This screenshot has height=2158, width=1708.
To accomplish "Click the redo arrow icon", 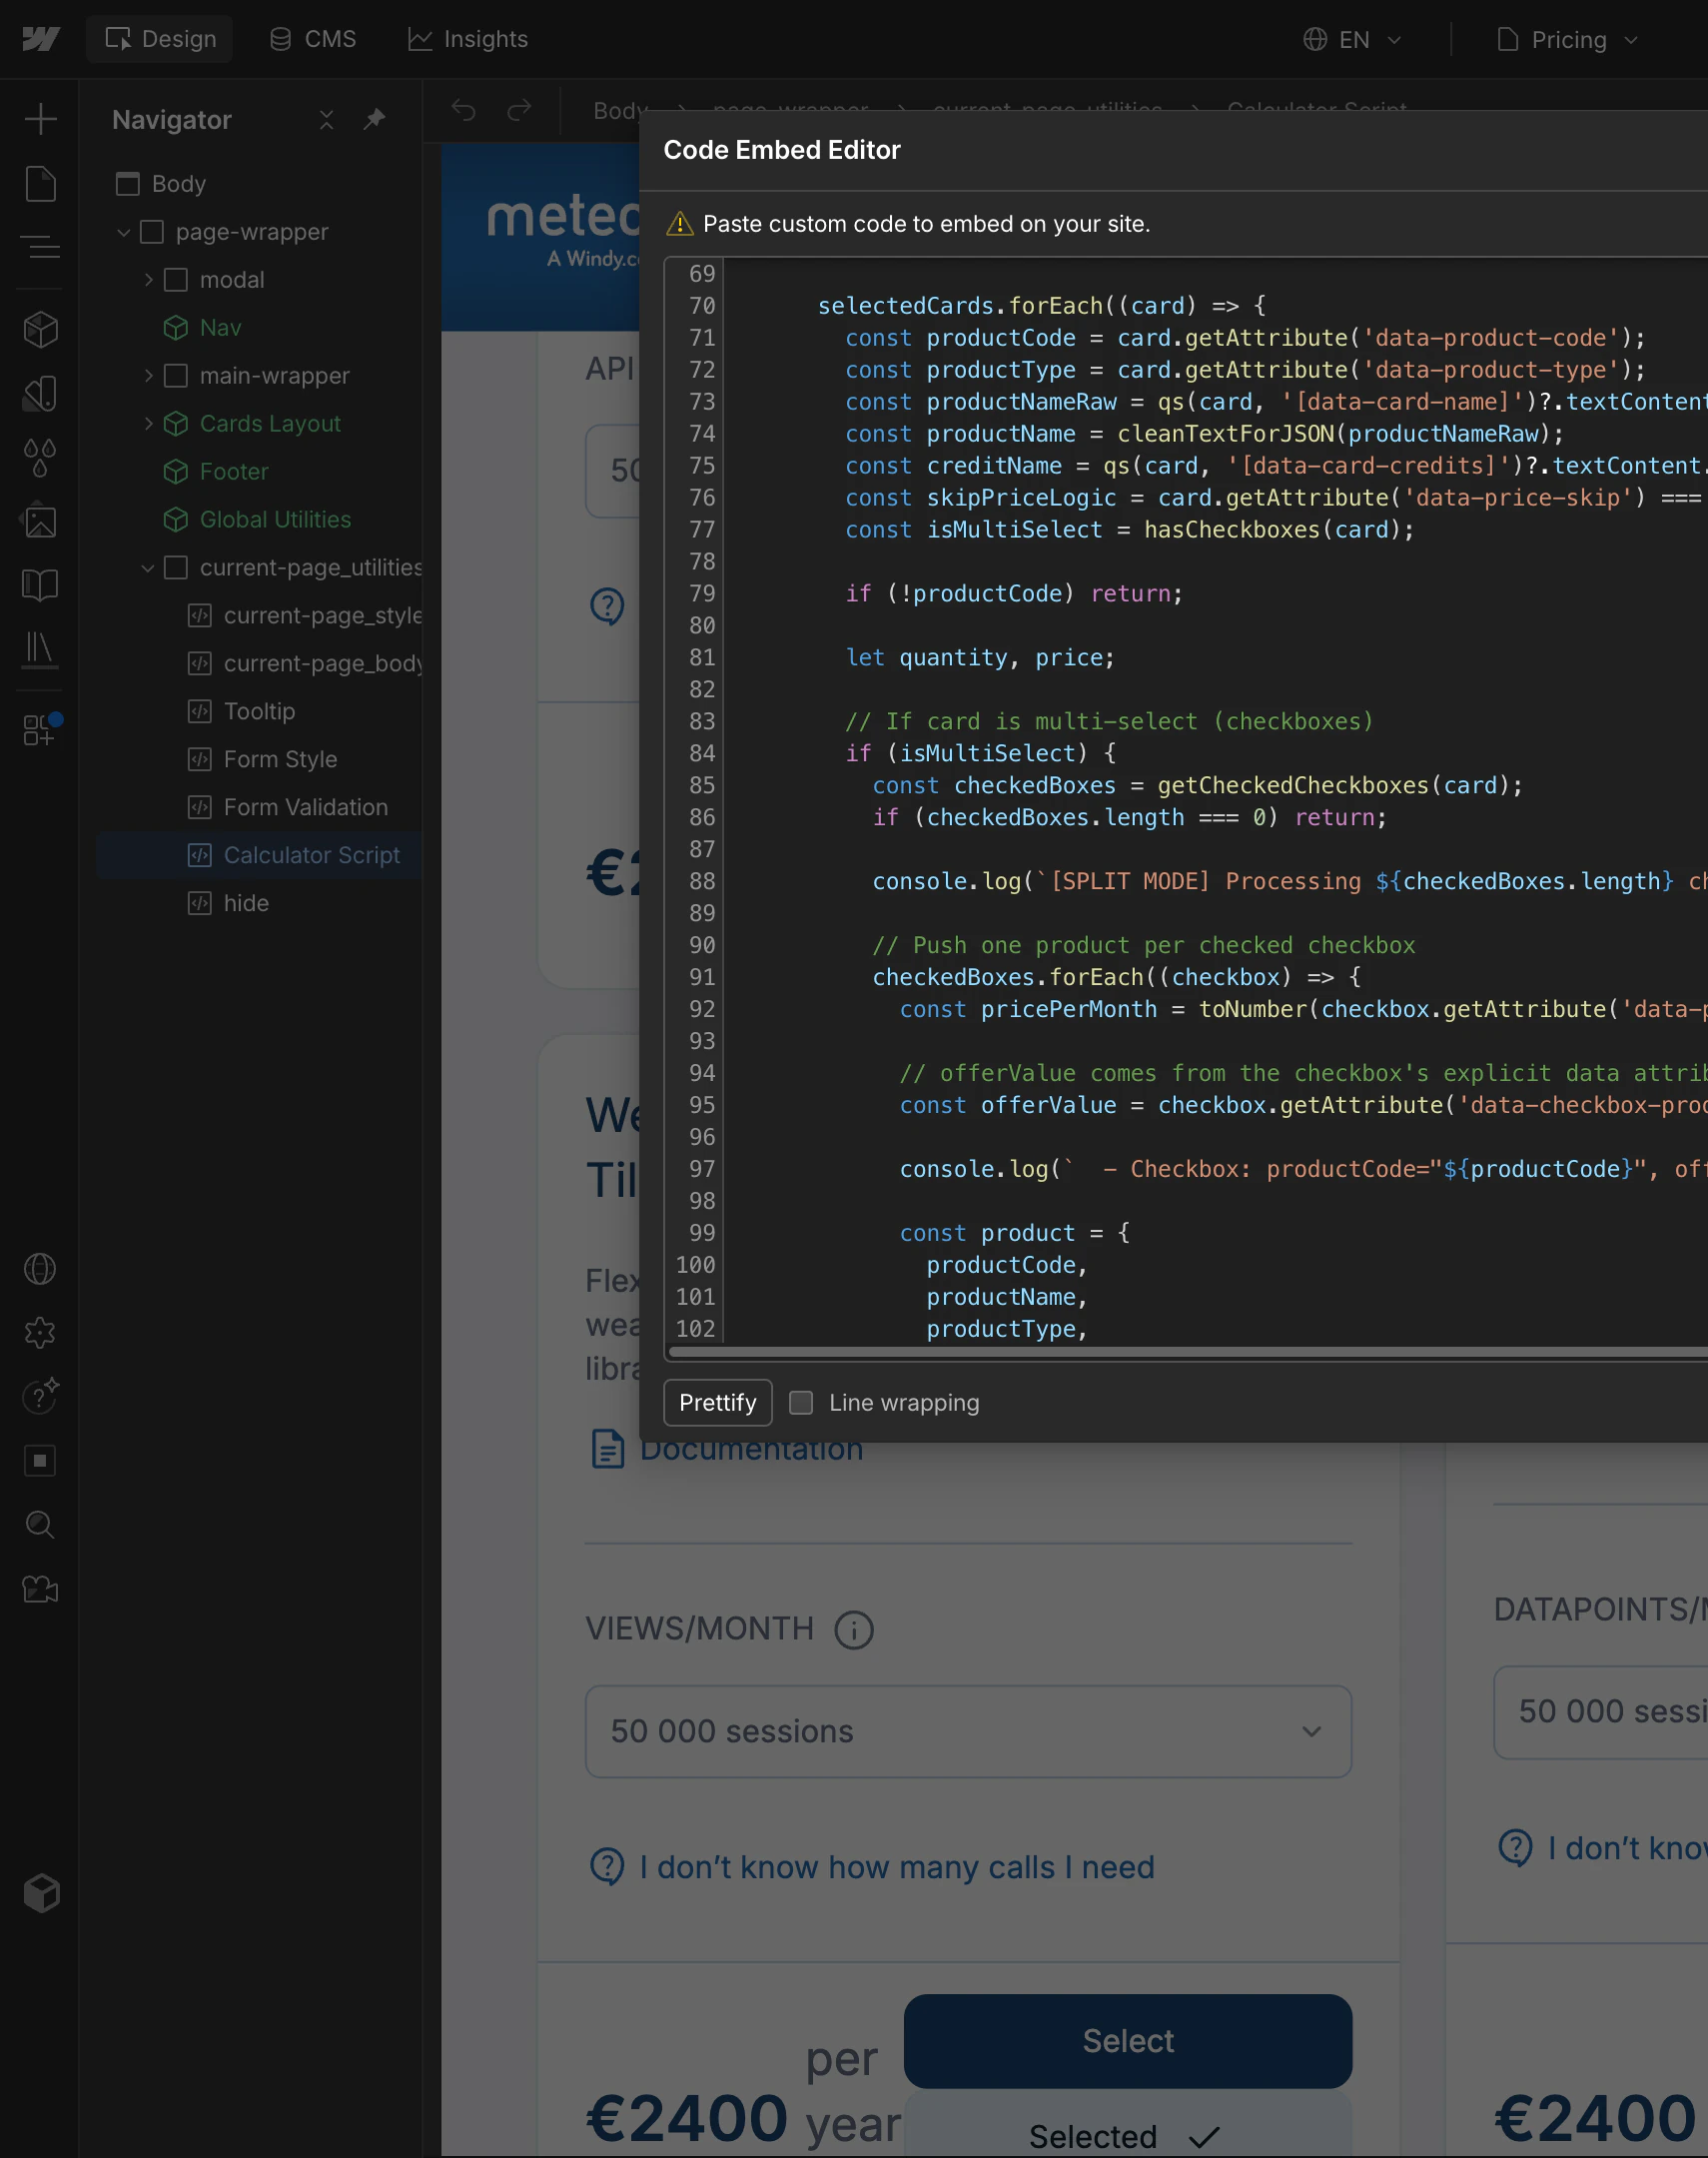I will (x=519, y=110).
